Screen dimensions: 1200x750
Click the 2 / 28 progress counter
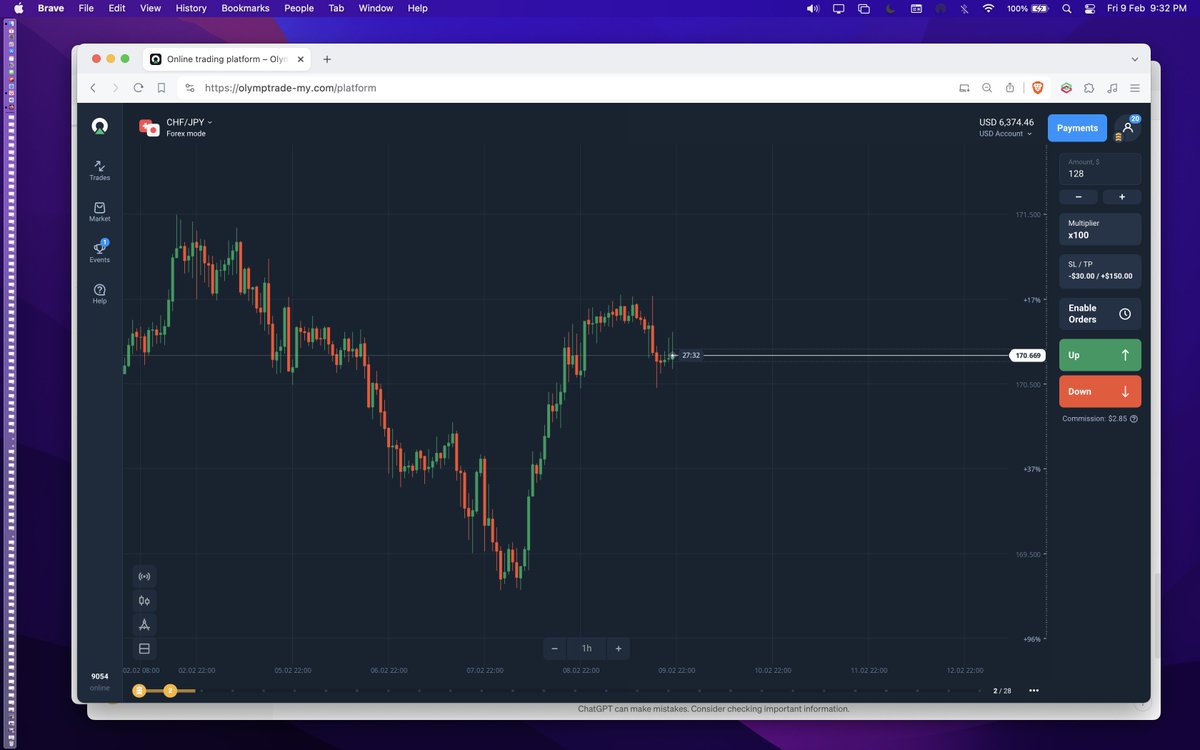pos(1002,691)
